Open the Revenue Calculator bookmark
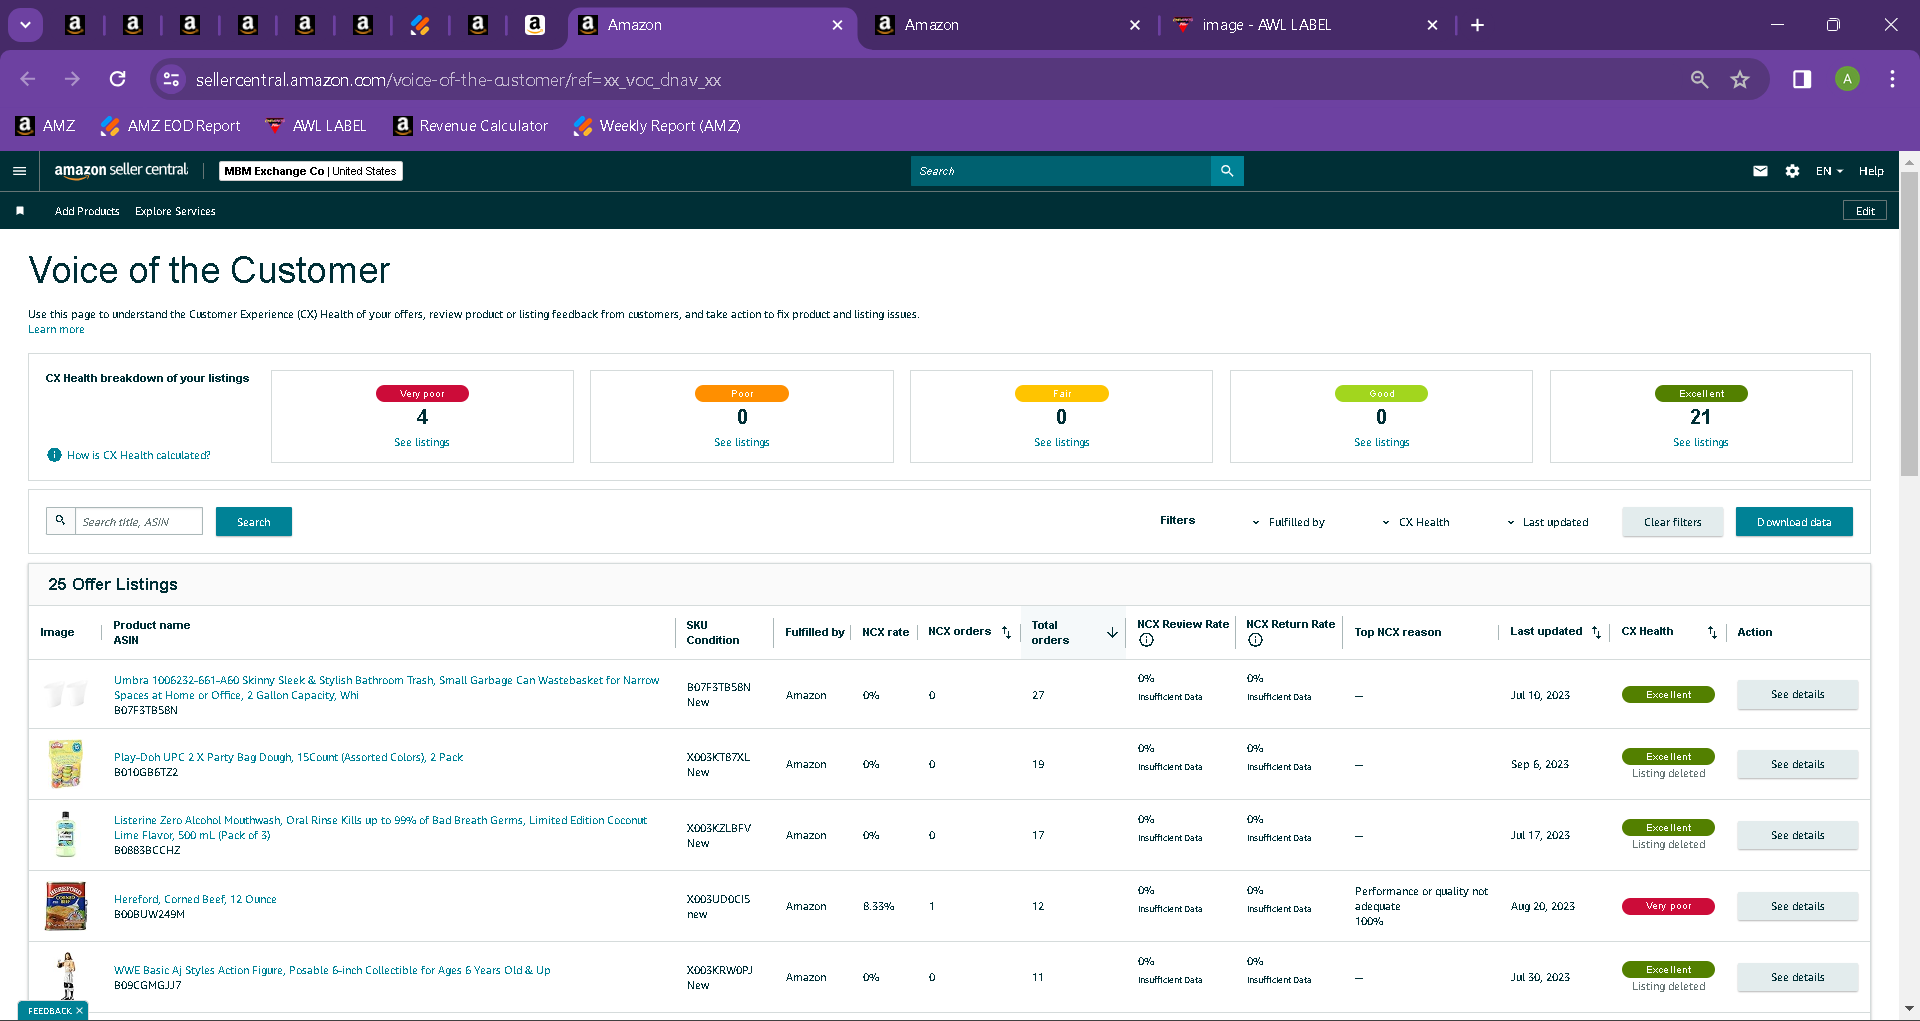 [x=471, y=126]
